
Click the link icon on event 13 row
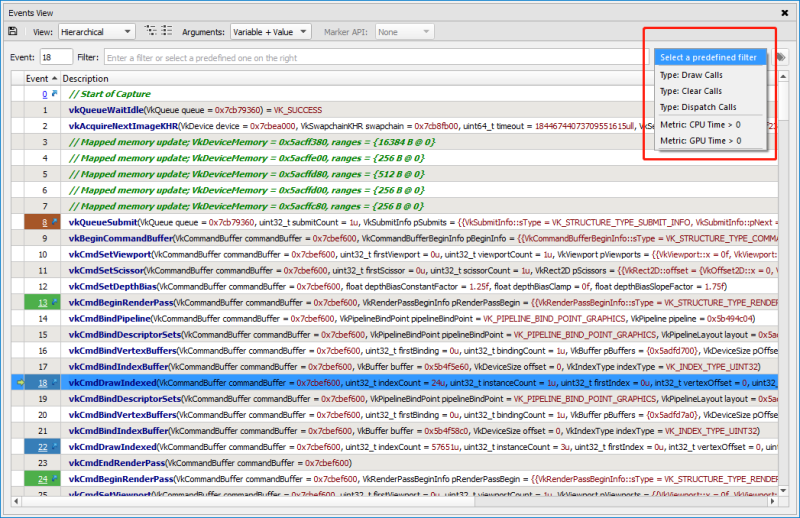pos(54,302)
